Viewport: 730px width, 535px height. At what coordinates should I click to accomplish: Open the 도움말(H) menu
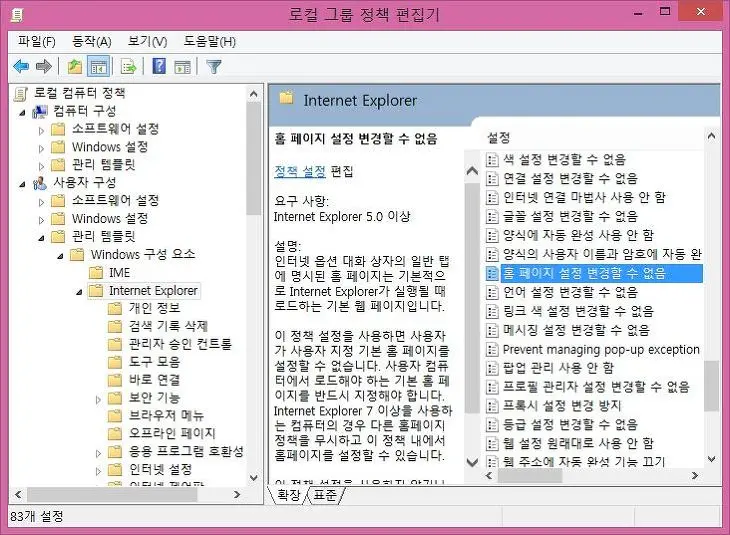(210, 41)
